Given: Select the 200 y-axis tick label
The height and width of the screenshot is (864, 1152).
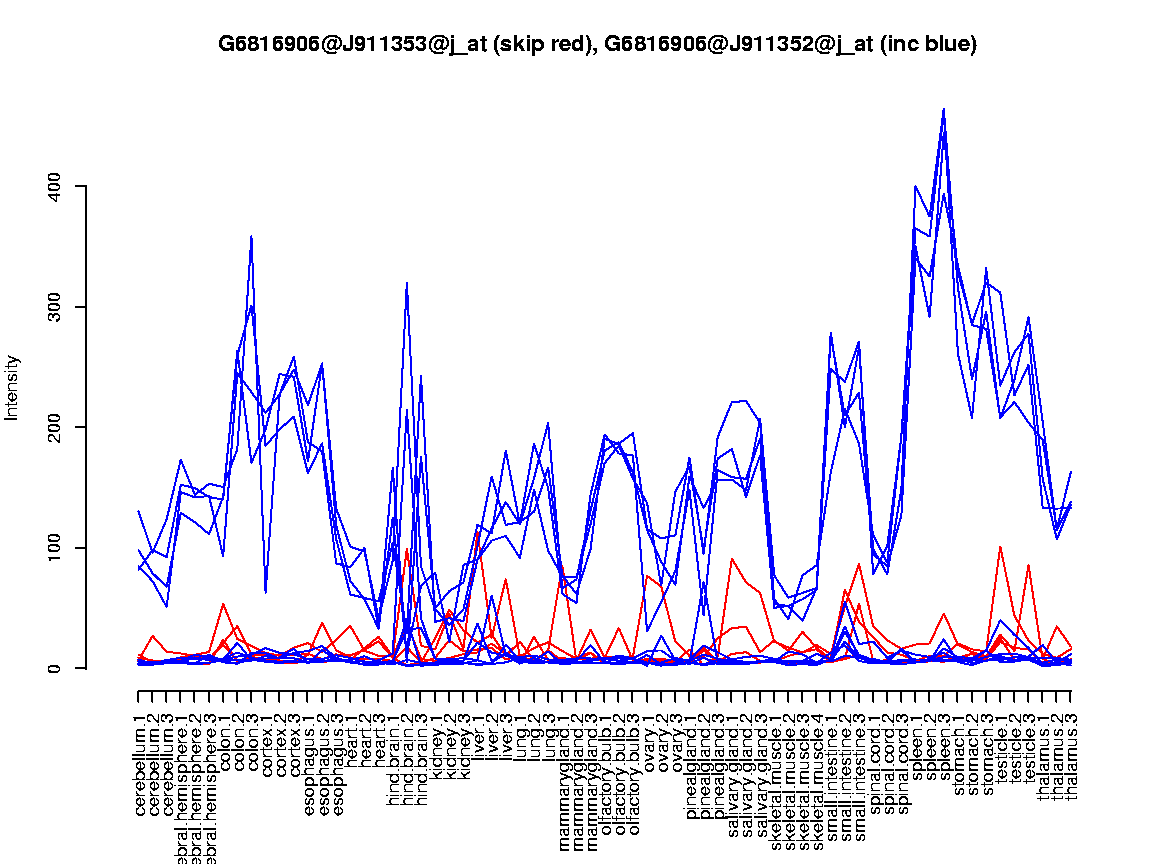Looking at the screenshot, I should point(55,427).
